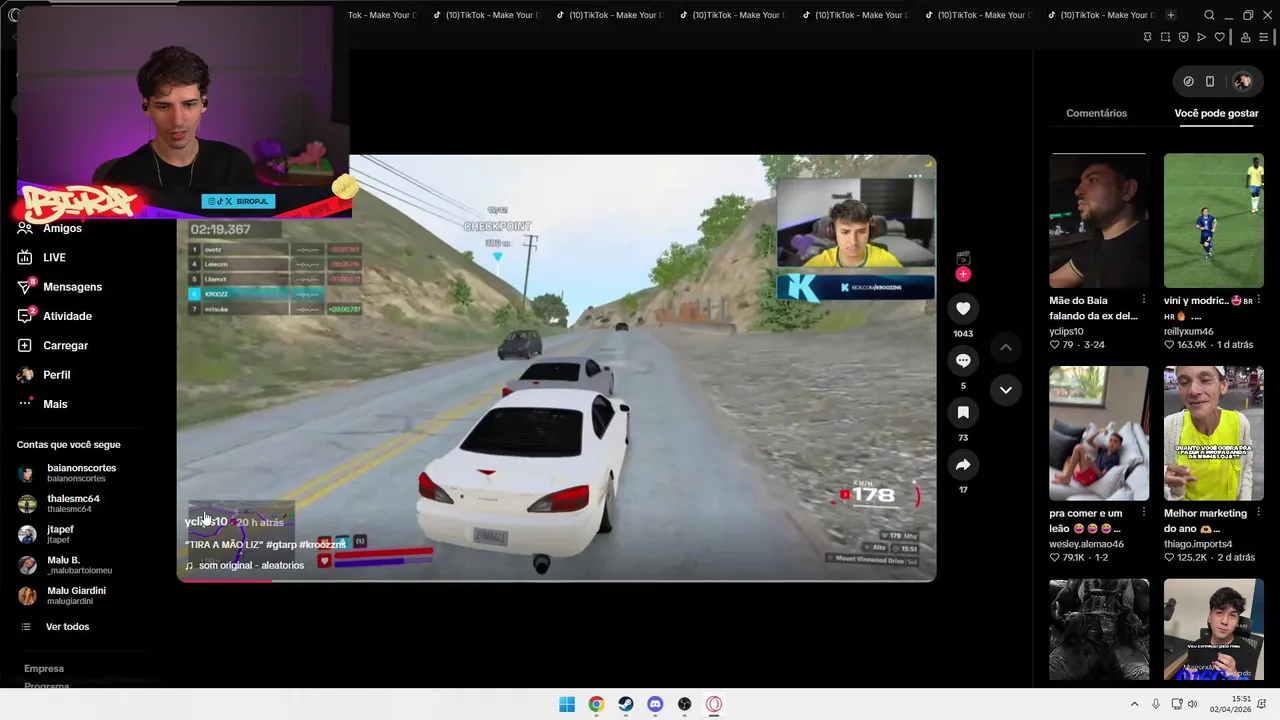Open Discord from the taskbar

click(x=655, y=704)
